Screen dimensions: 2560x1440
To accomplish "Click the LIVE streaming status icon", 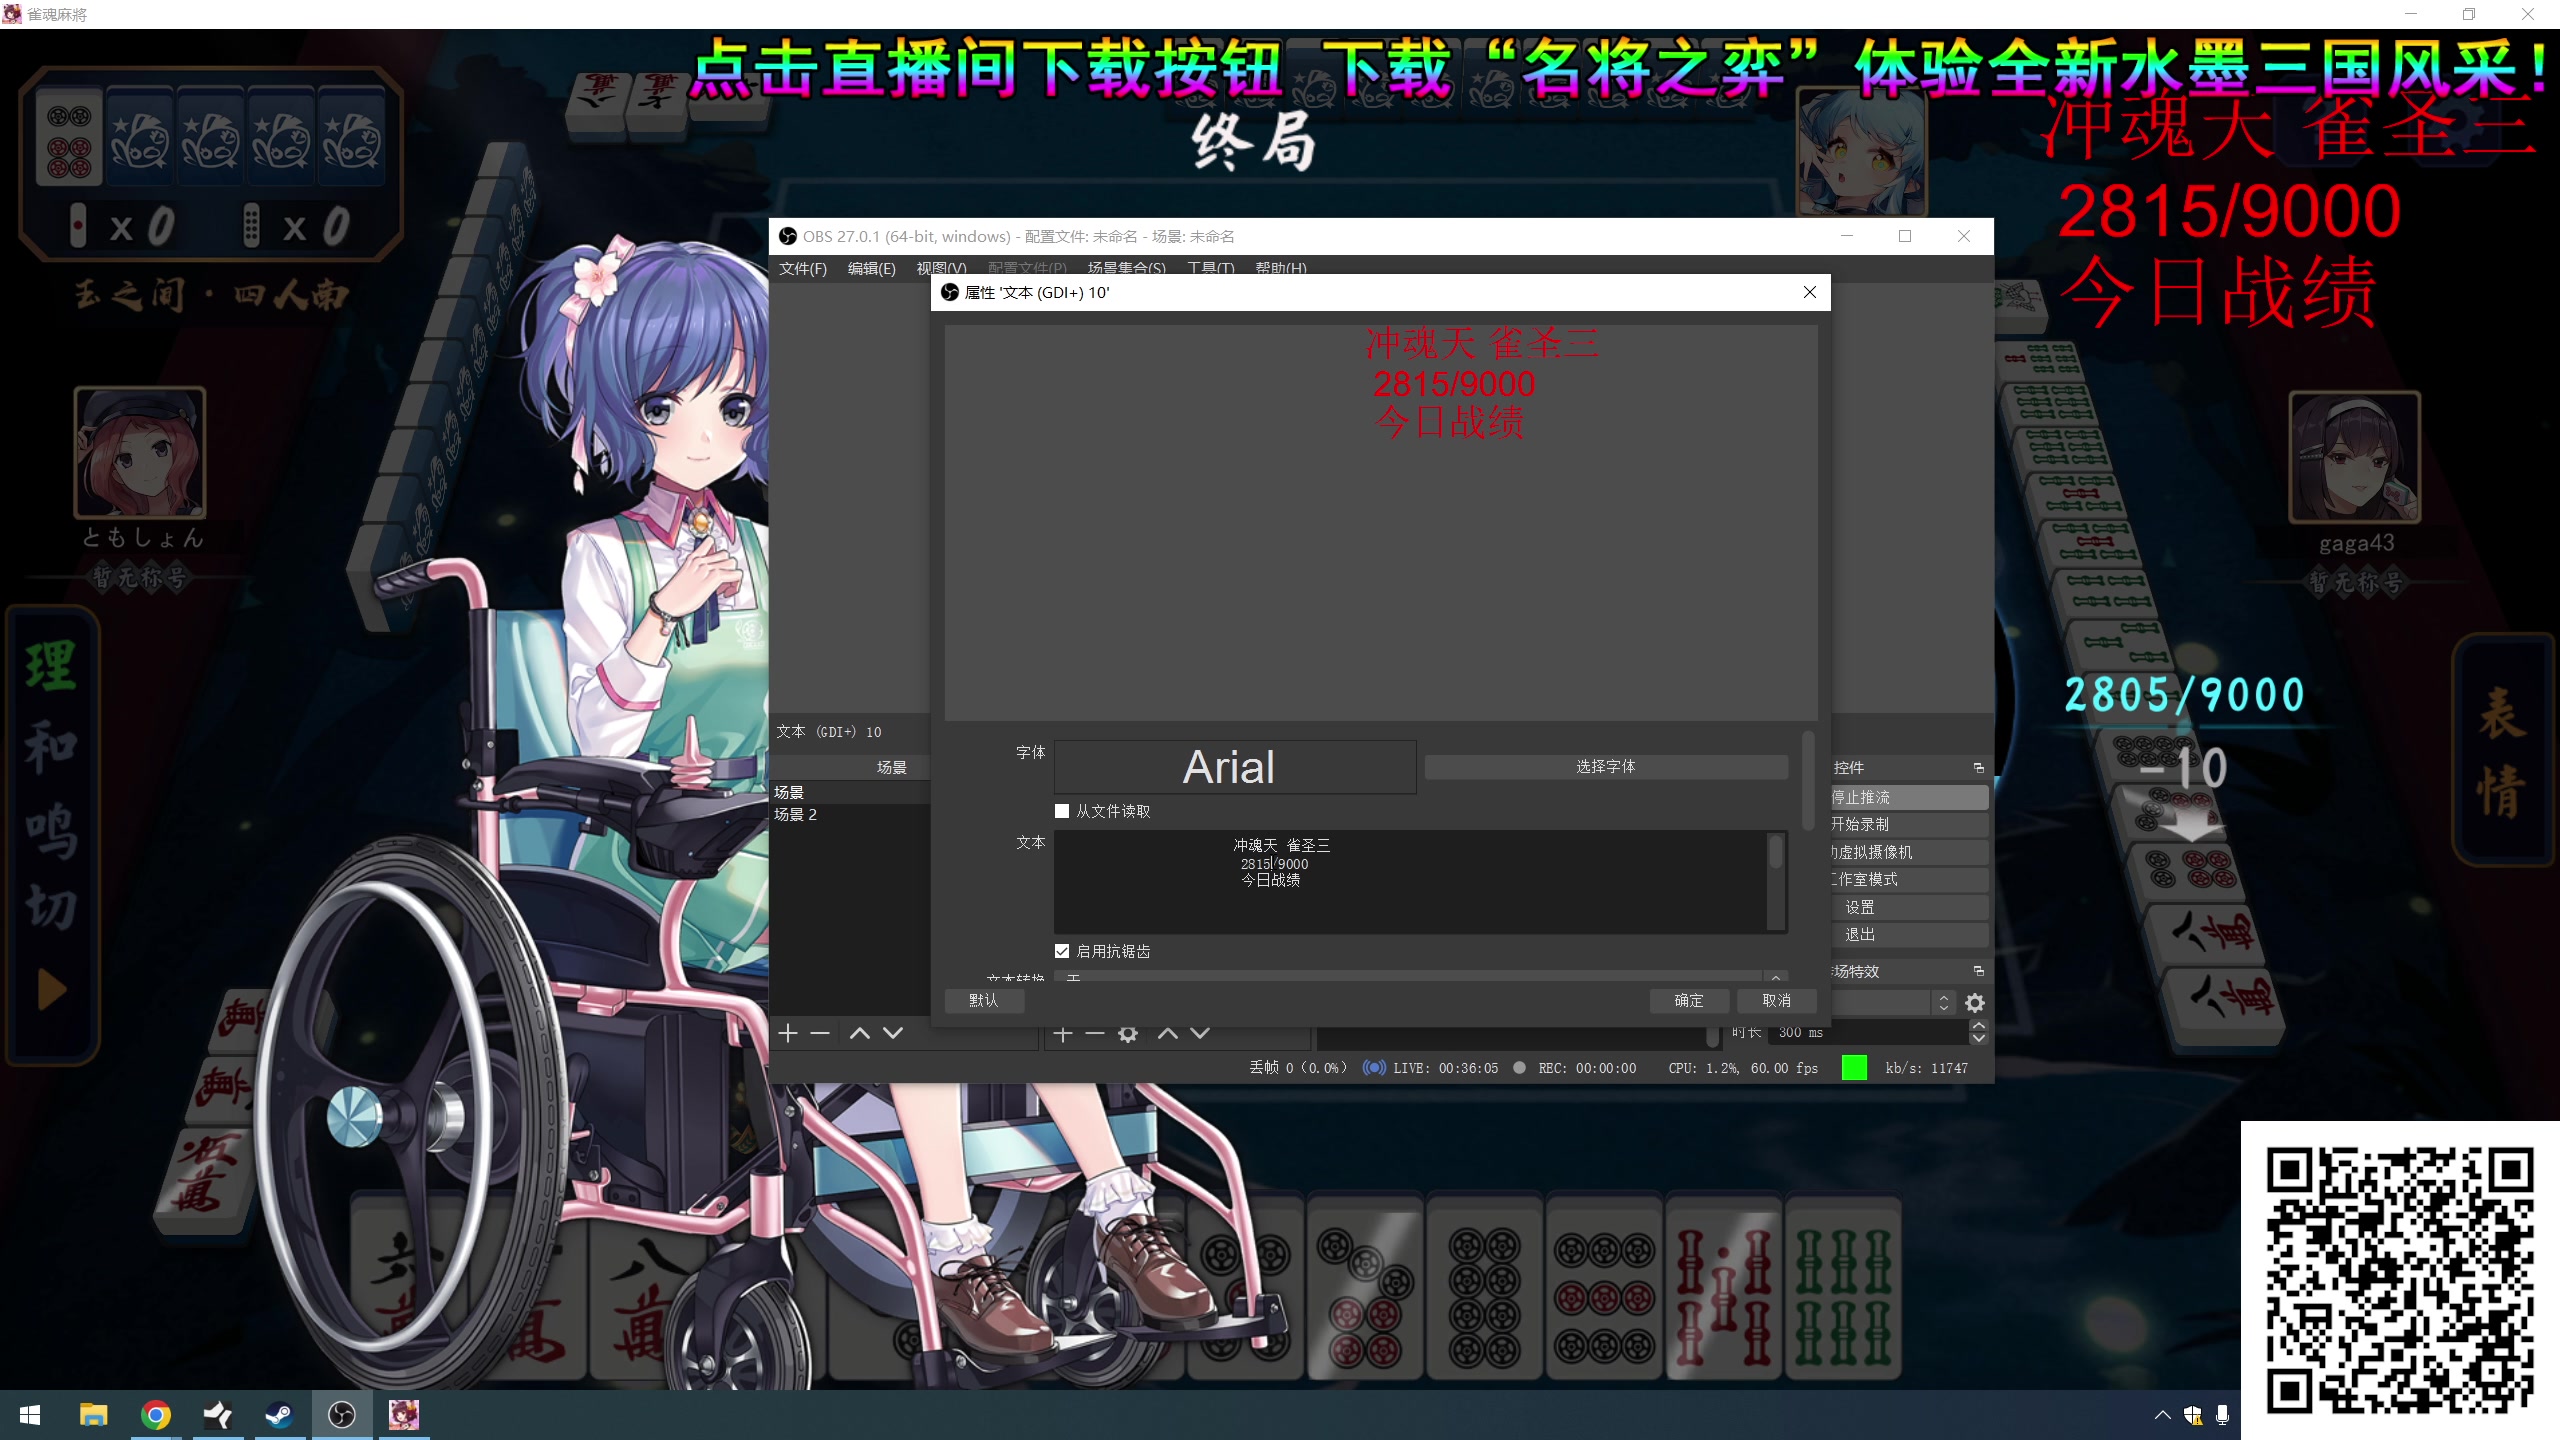I will coord(1374,1068).
